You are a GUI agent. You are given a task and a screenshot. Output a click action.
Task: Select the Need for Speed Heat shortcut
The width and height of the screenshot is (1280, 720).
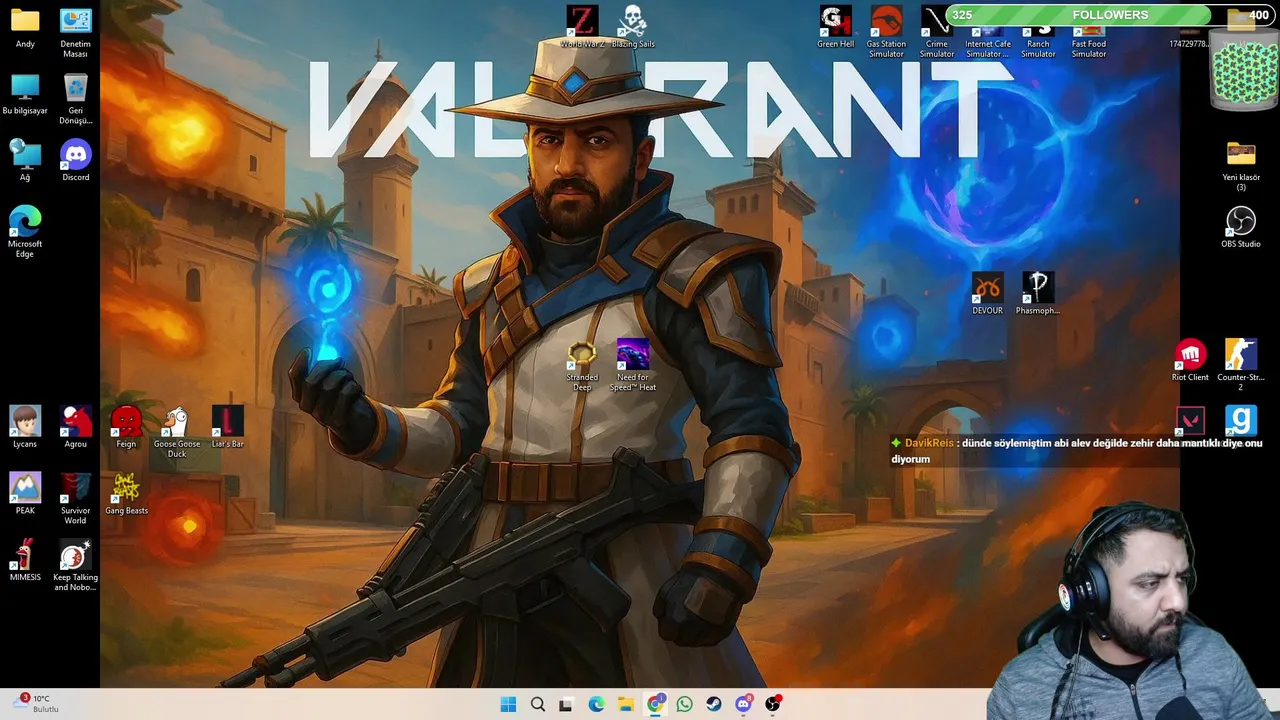pos(633,366)
